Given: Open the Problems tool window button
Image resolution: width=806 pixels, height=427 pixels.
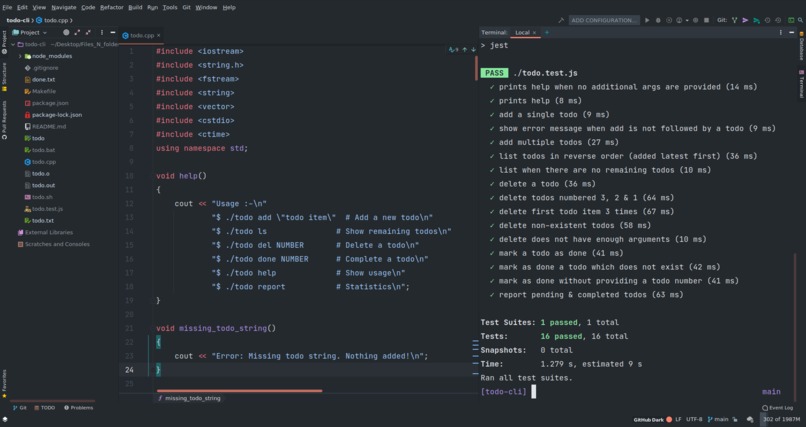Looking at the screenshot, I should 79,407.
